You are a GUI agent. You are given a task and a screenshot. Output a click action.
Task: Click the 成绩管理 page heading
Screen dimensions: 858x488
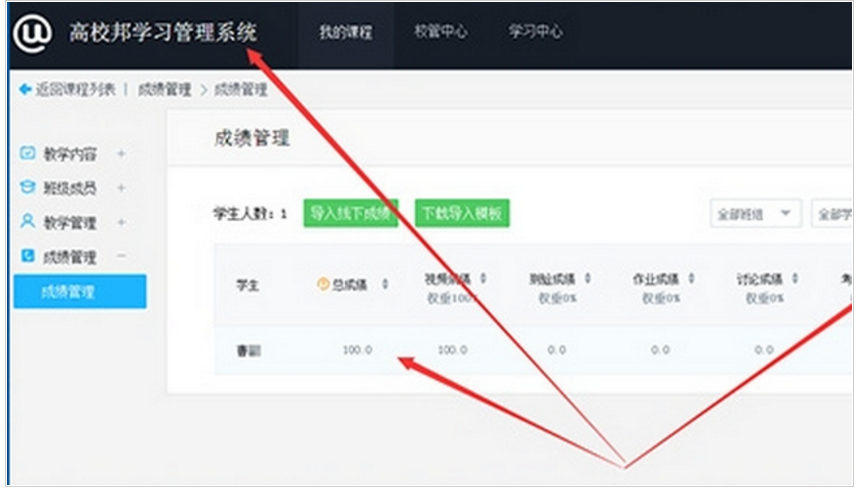(252, 138)
